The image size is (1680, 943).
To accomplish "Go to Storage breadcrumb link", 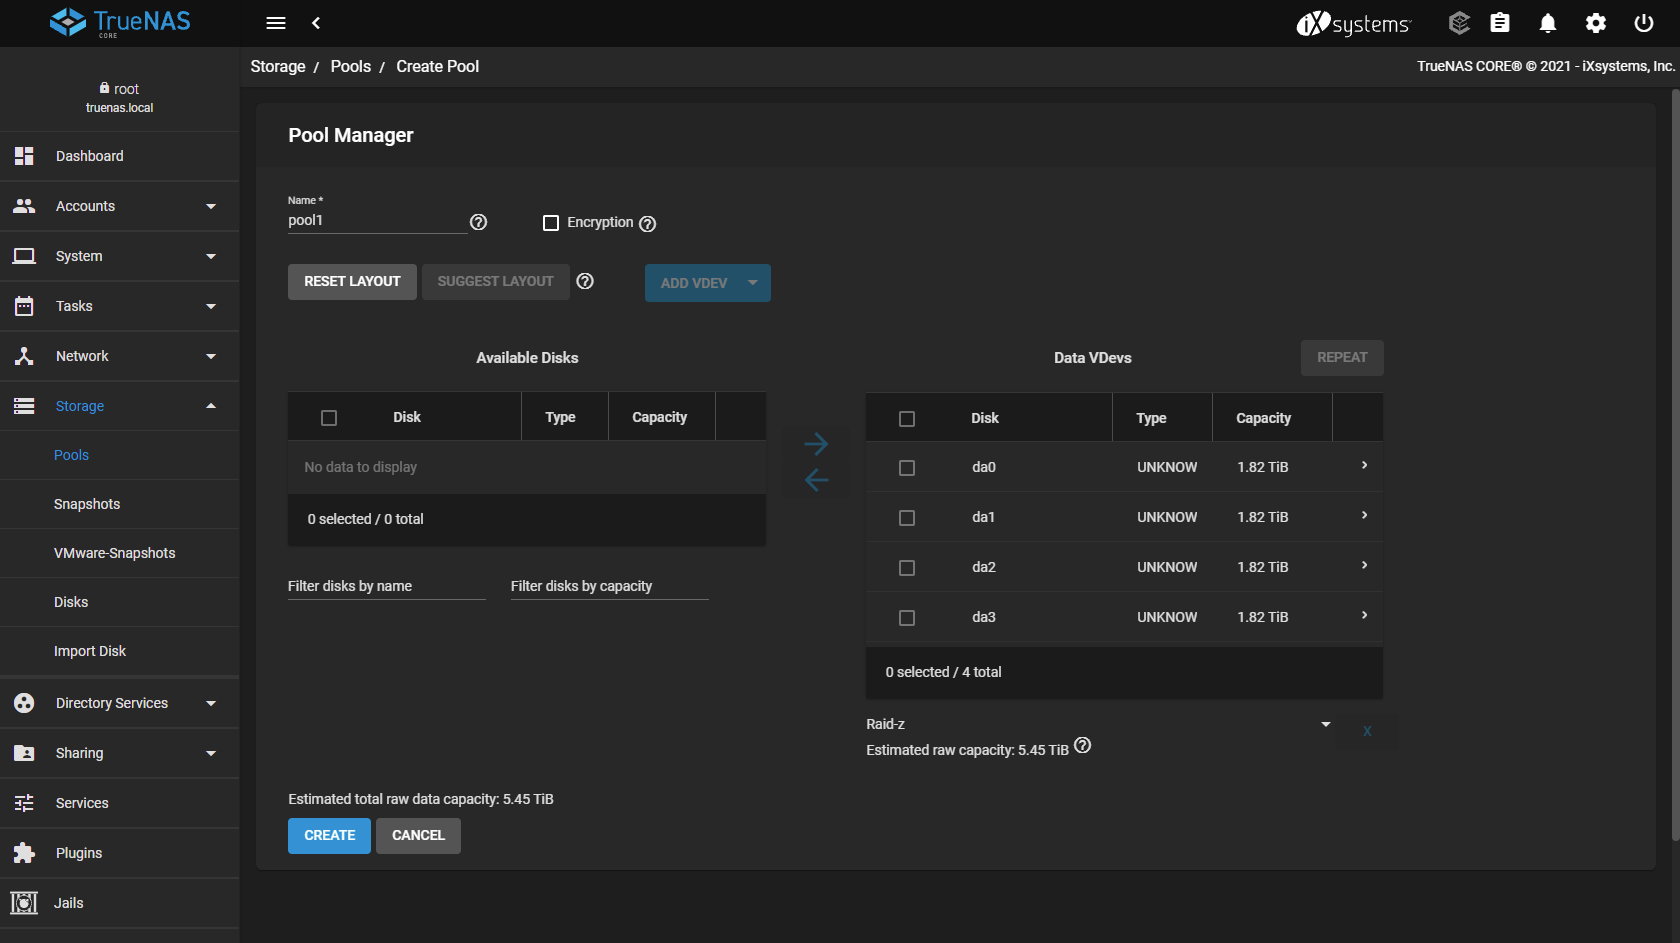I will (x=278, y=66).
